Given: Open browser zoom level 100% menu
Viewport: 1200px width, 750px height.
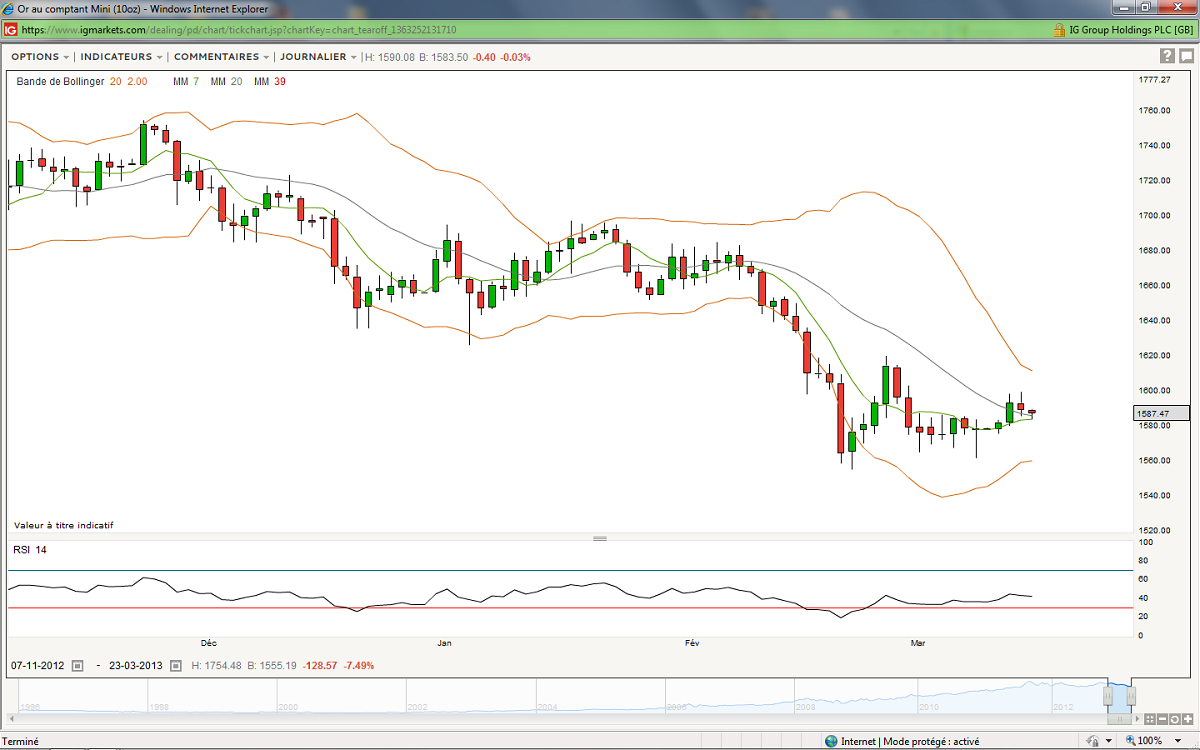Looking at the screenshot, I should 1150,741.
